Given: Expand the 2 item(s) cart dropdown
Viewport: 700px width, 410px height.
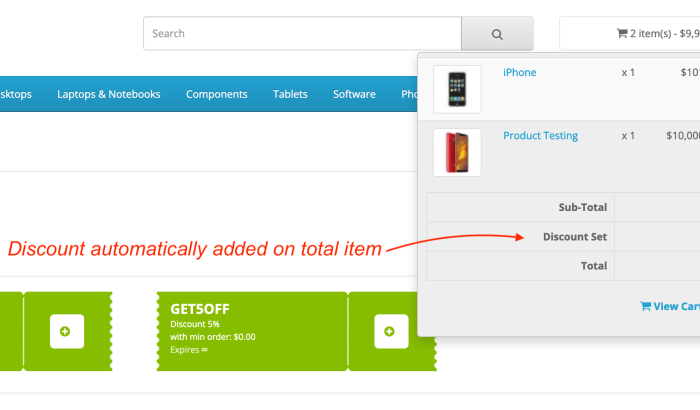Looking at the screenshot, I should (629, 33).
